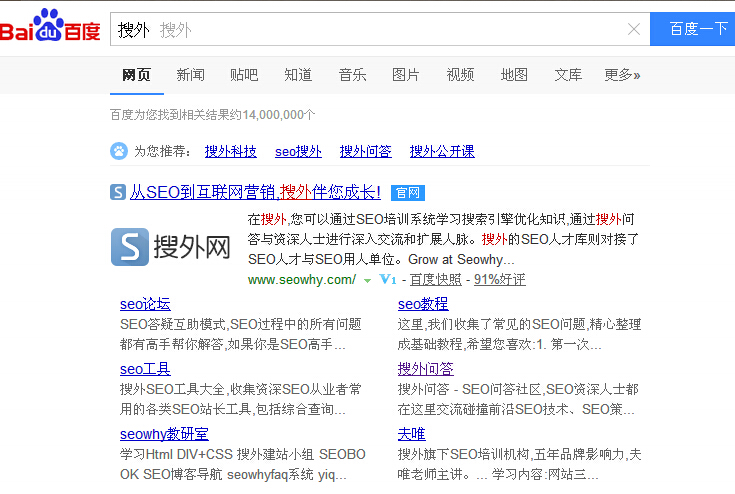Open recommended search seo搜外
Image resolution: width=735 pixels, height=494 pixels.
(298, 151)
